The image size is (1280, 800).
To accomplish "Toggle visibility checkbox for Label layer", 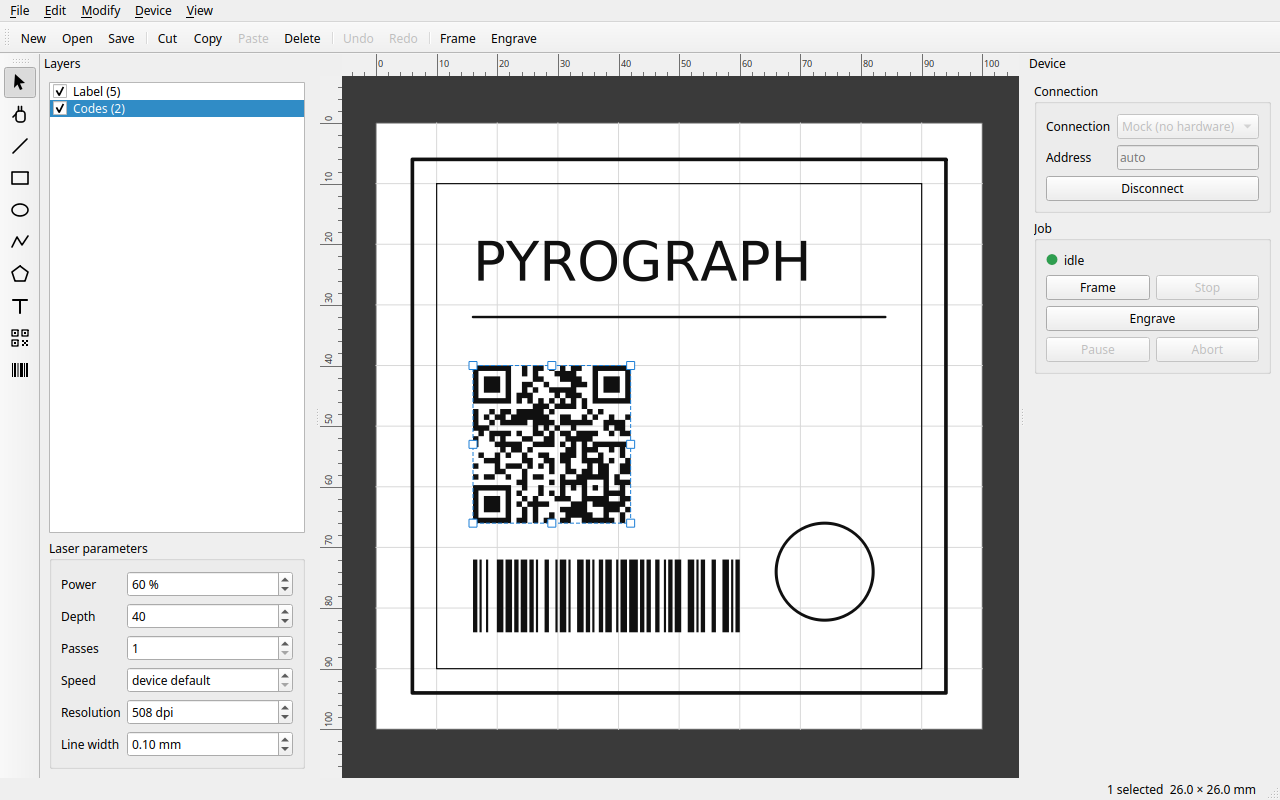I will coord(60,91).
